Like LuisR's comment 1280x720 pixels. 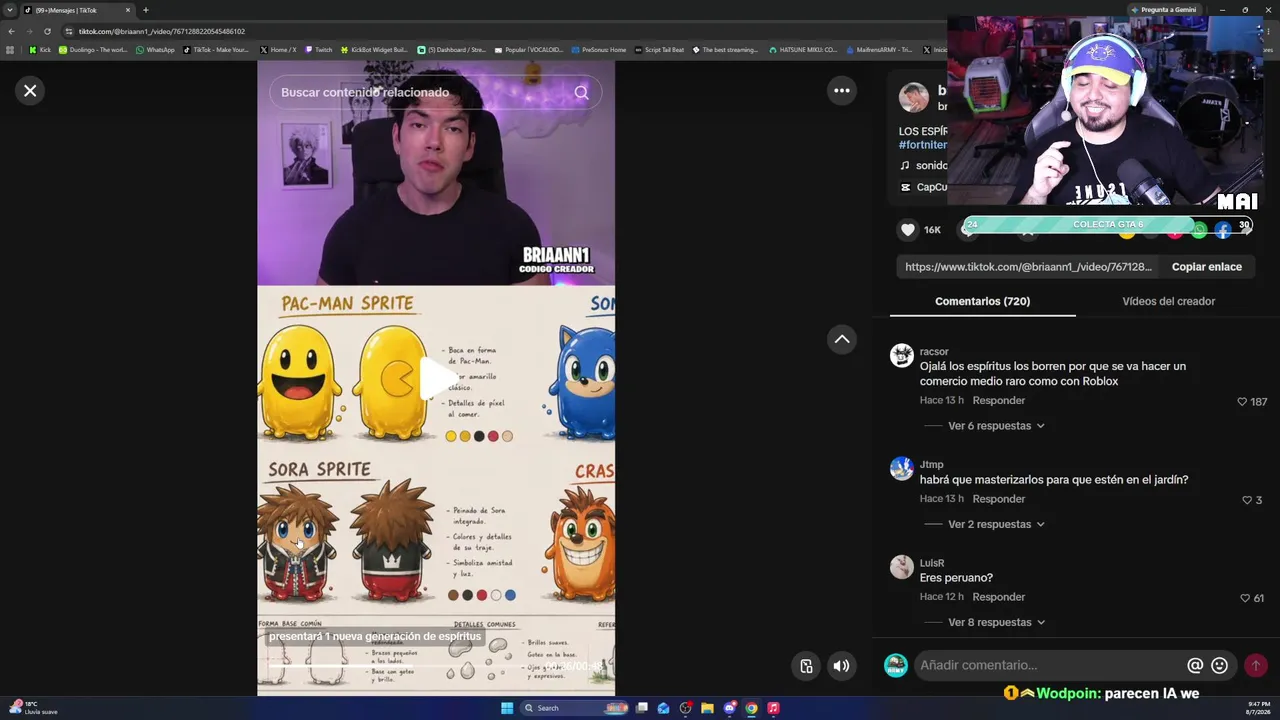1245,598
